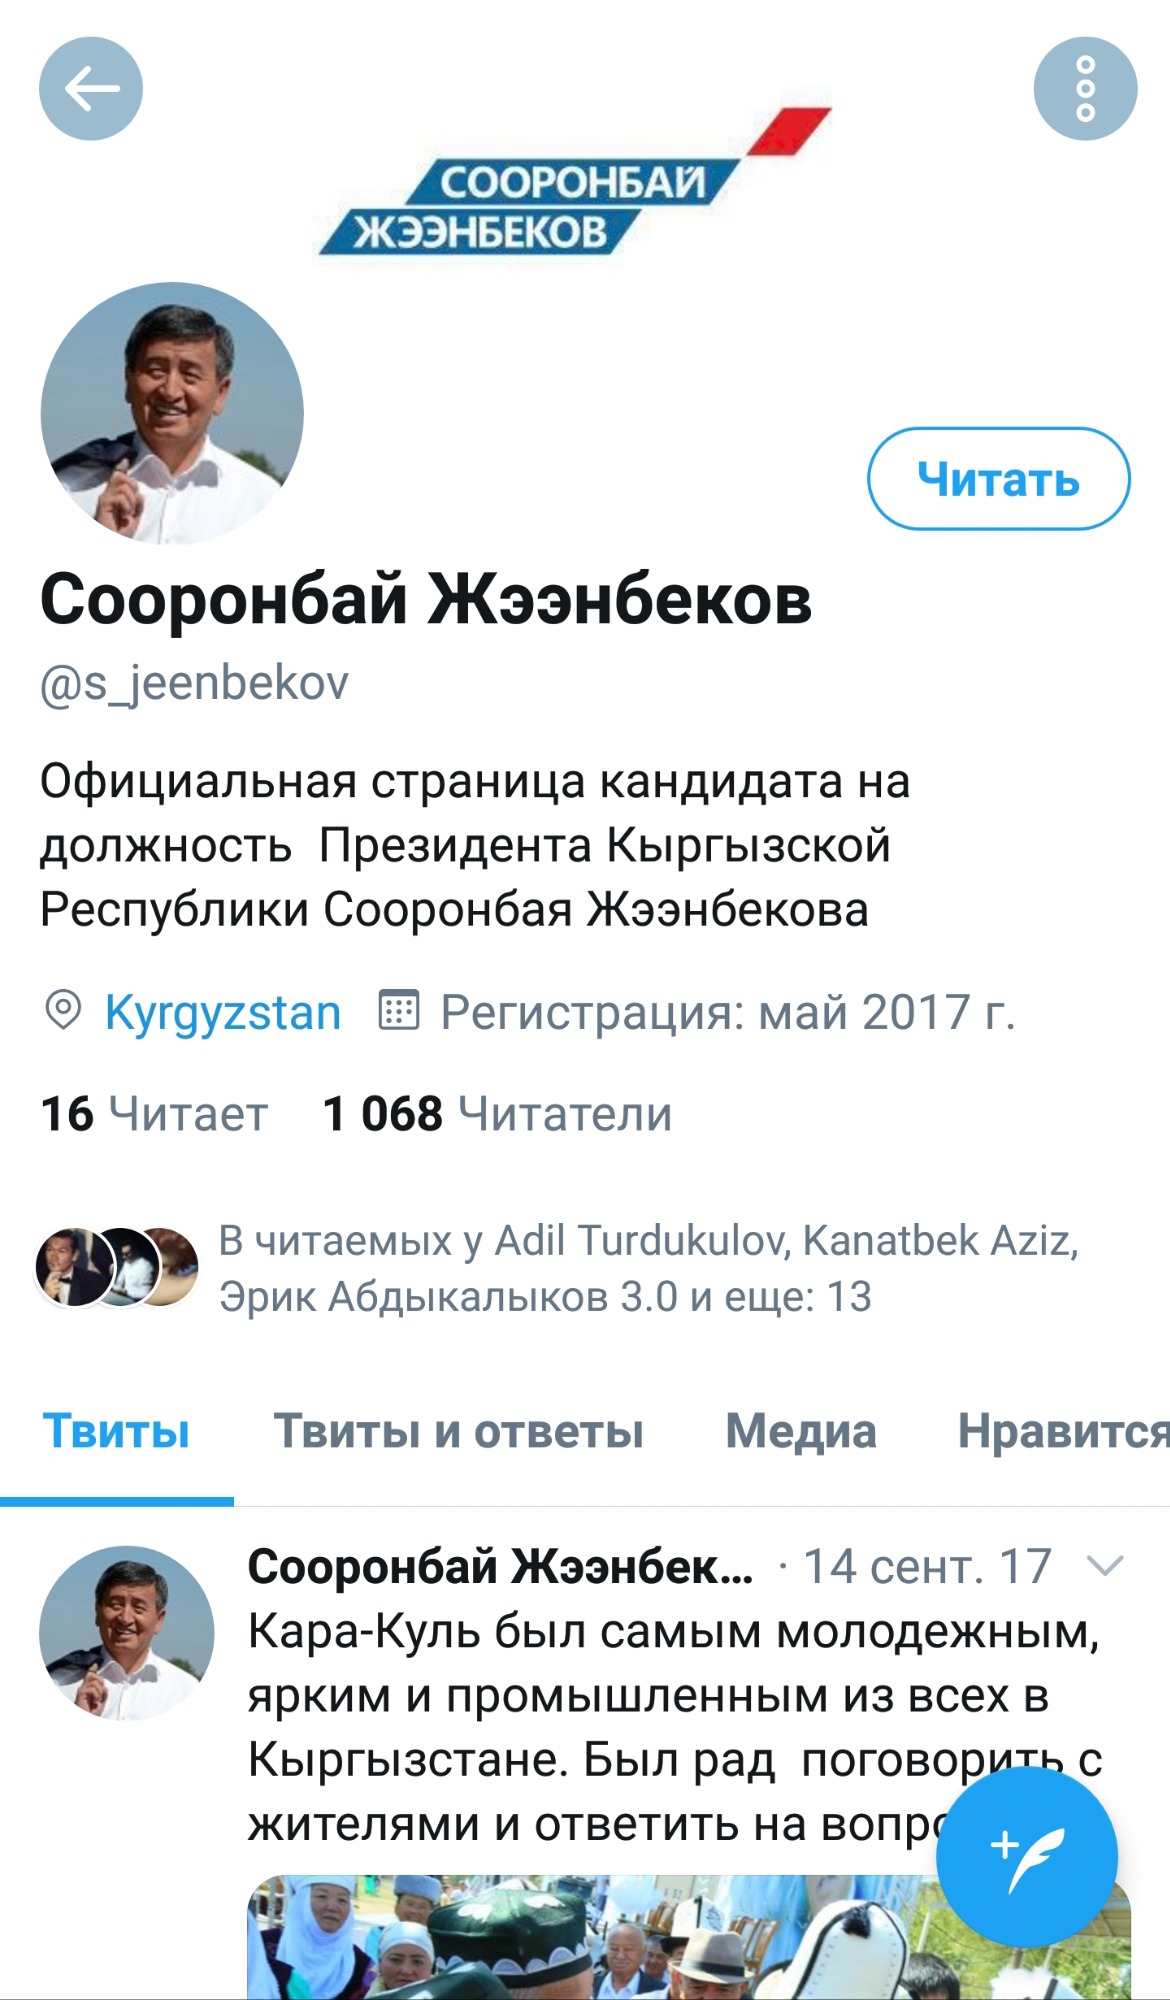Click the location pin icon
This screenshot has height=2000, width=1170.
(x=63, y=1011)
